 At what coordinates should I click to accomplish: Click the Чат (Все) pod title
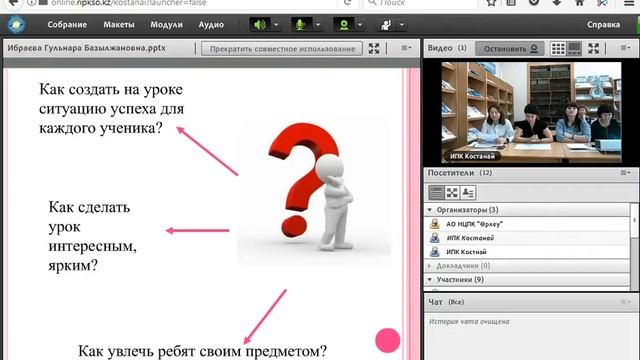[x=446, y=302]
